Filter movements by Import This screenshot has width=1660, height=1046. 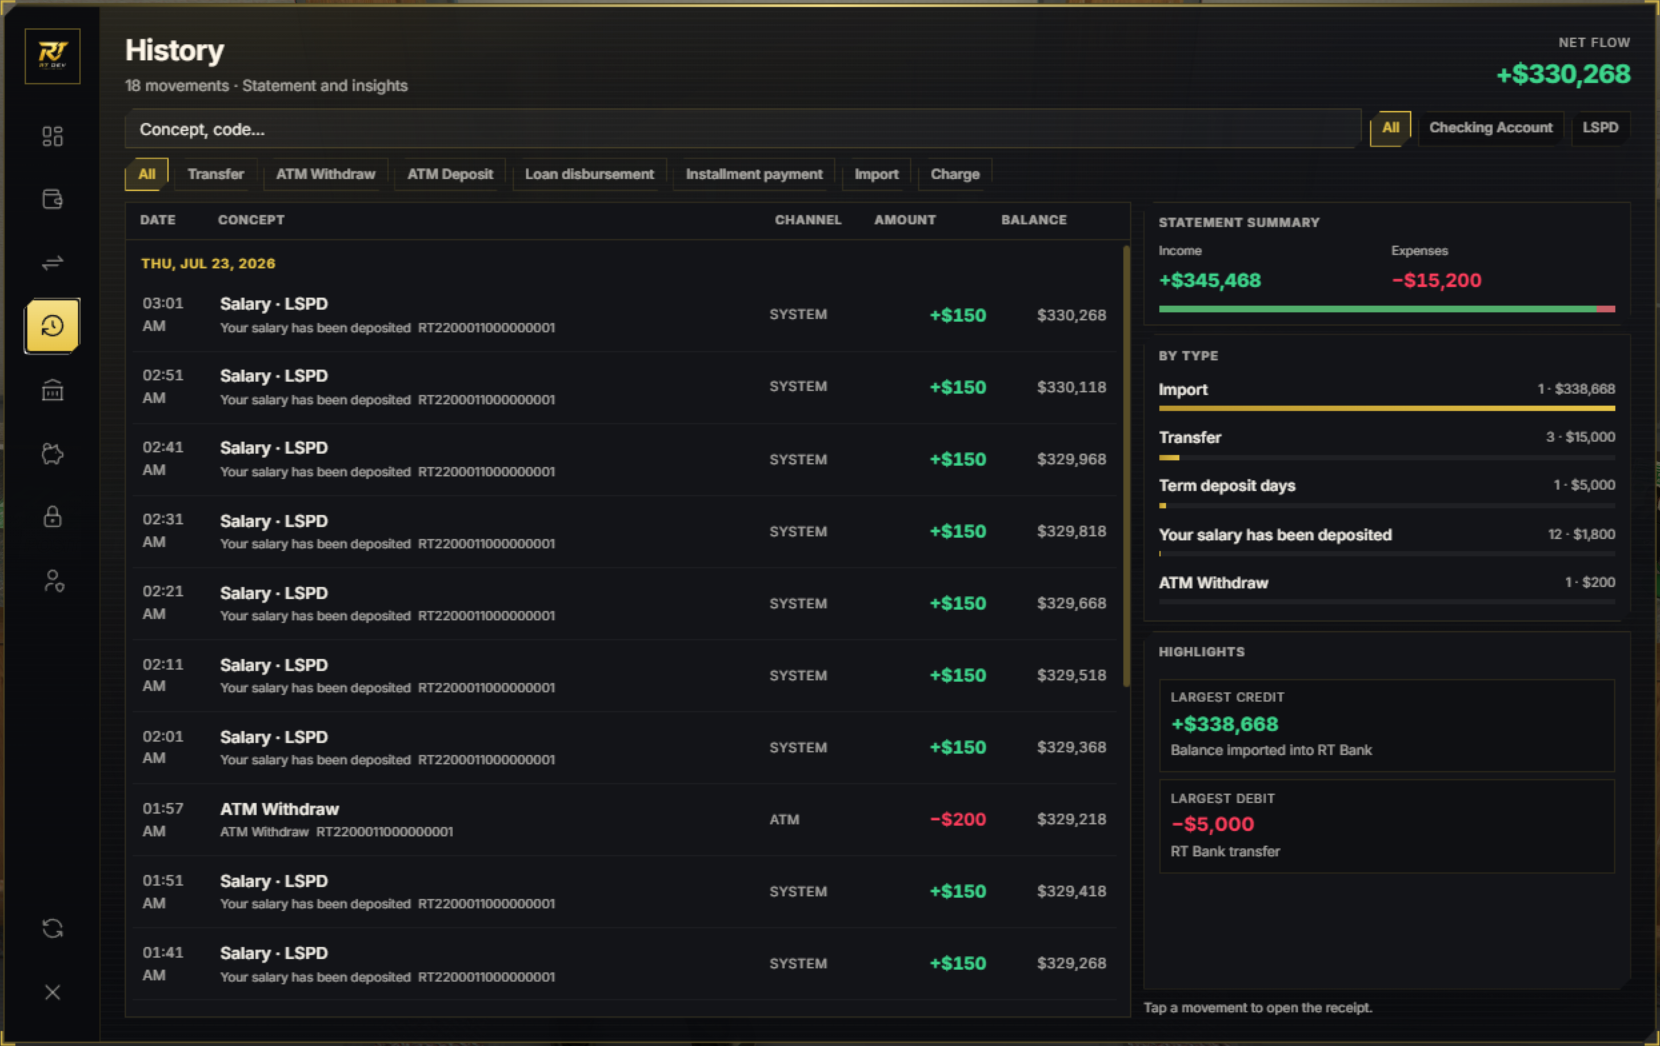point(876,174)
